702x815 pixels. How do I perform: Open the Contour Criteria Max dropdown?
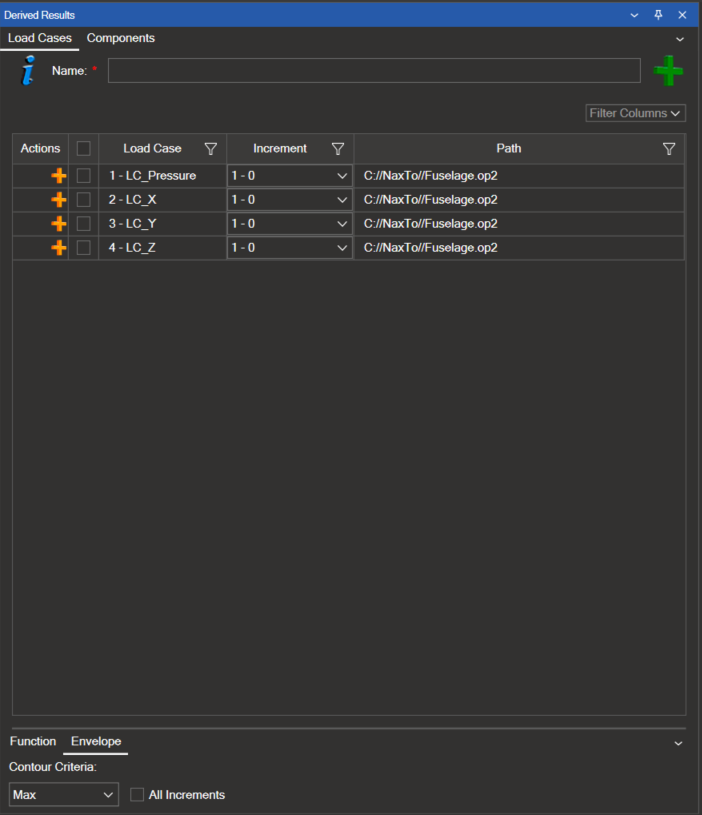click(64, 795)
